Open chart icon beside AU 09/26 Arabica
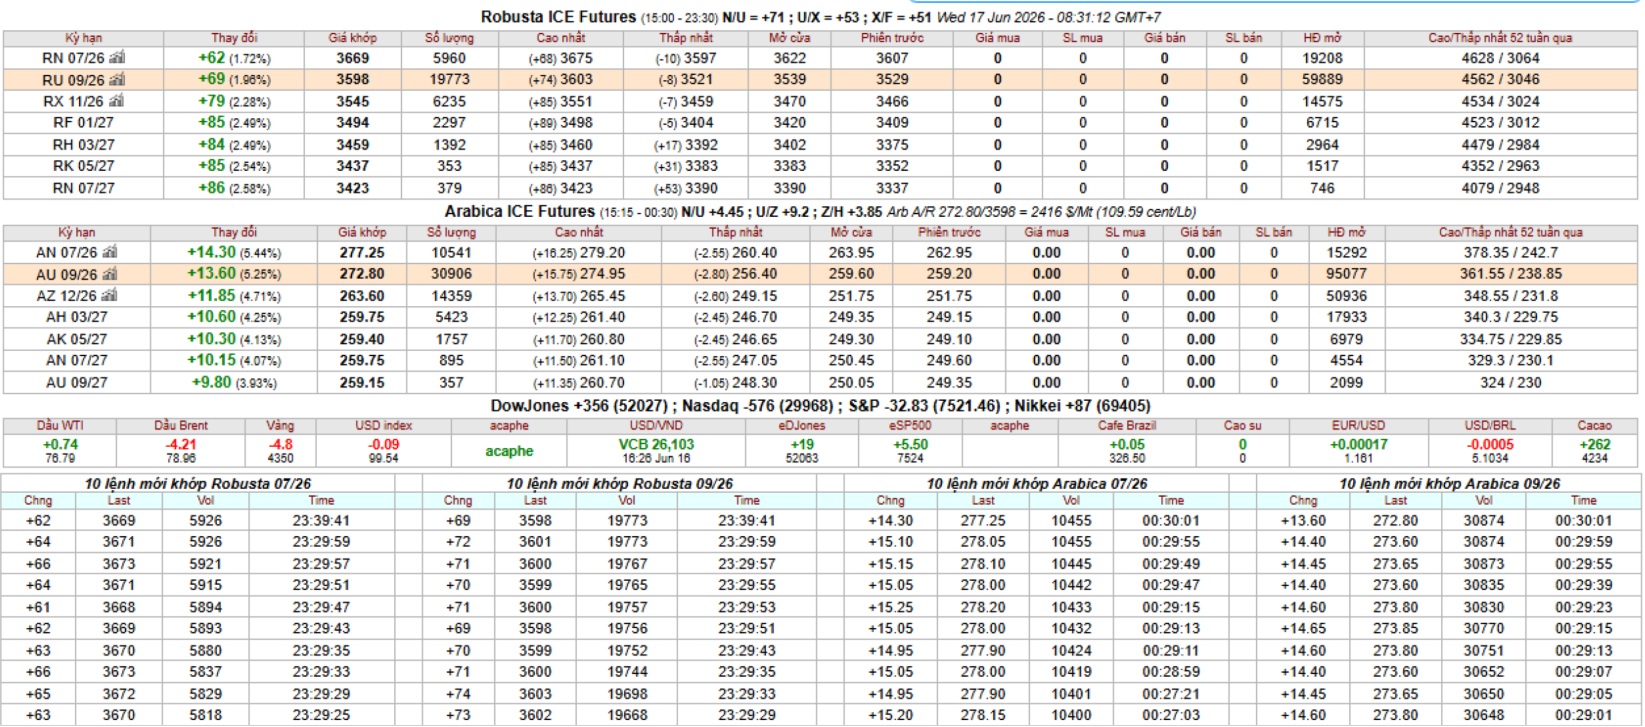The width and height of the screenshot is (1645, 727). click(x=110, y=274)
